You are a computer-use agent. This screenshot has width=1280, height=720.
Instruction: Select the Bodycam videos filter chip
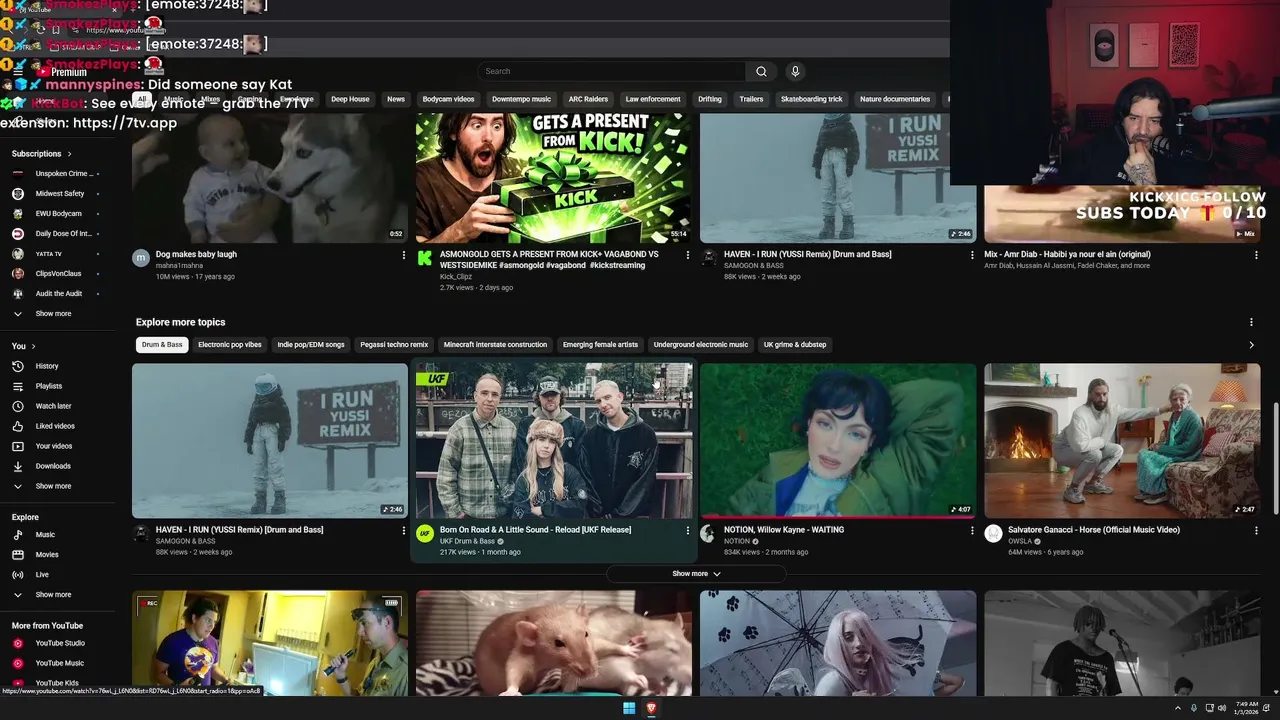coord(448,99)
